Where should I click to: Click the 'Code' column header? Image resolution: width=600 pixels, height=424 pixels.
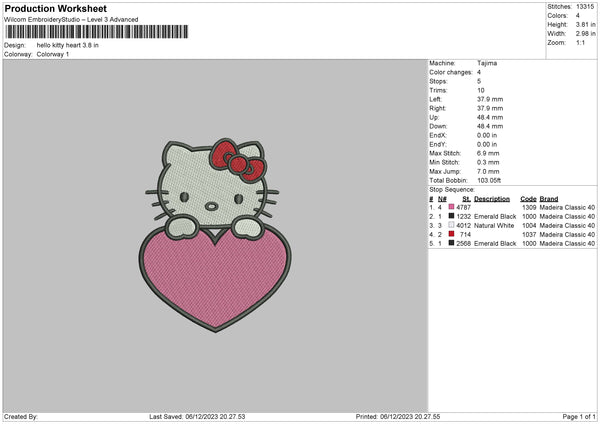(528, 199)
